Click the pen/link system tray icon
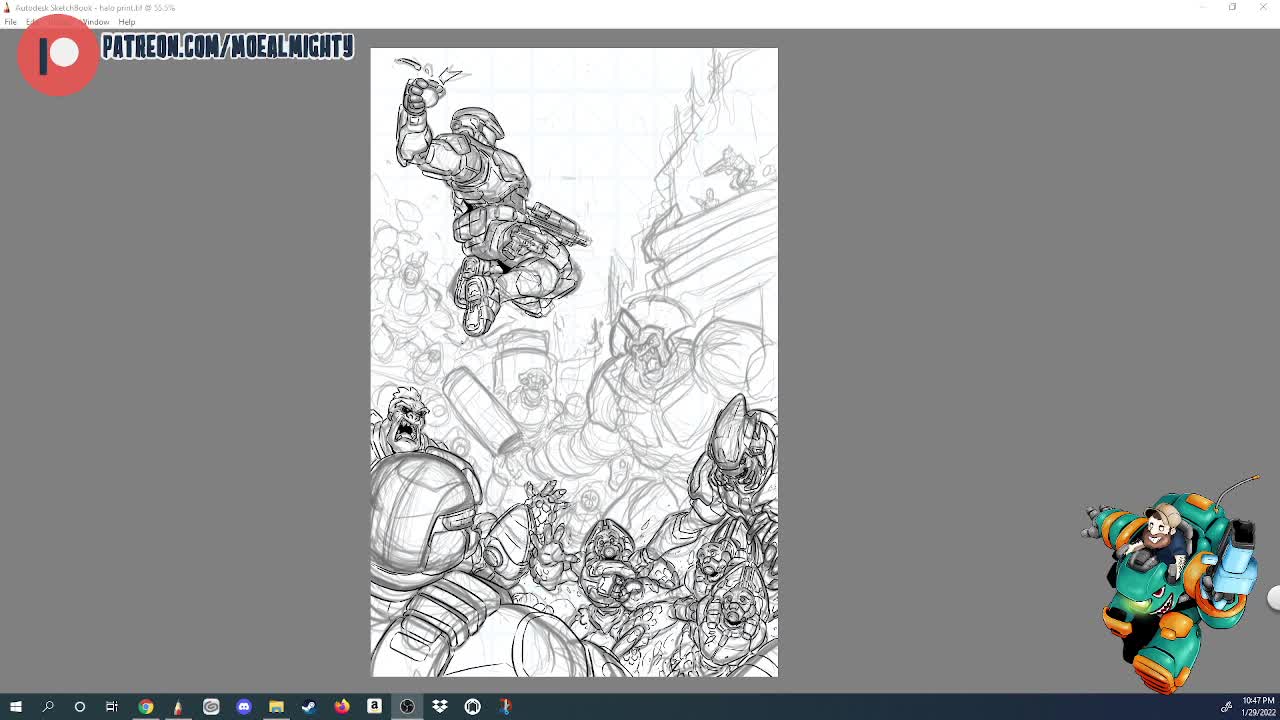The height and width of the screenshot is (720, 1280). 1226,707
